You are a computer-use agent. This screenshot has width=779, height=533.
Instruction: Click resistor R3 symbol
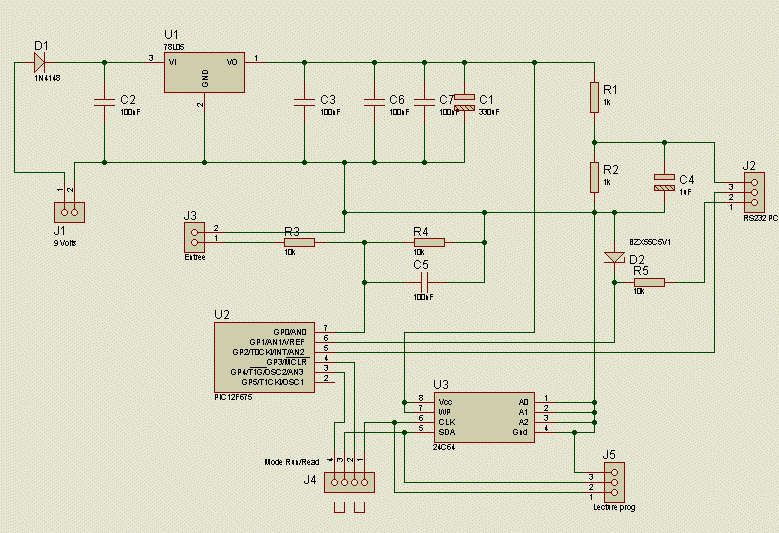pos(300,242)
